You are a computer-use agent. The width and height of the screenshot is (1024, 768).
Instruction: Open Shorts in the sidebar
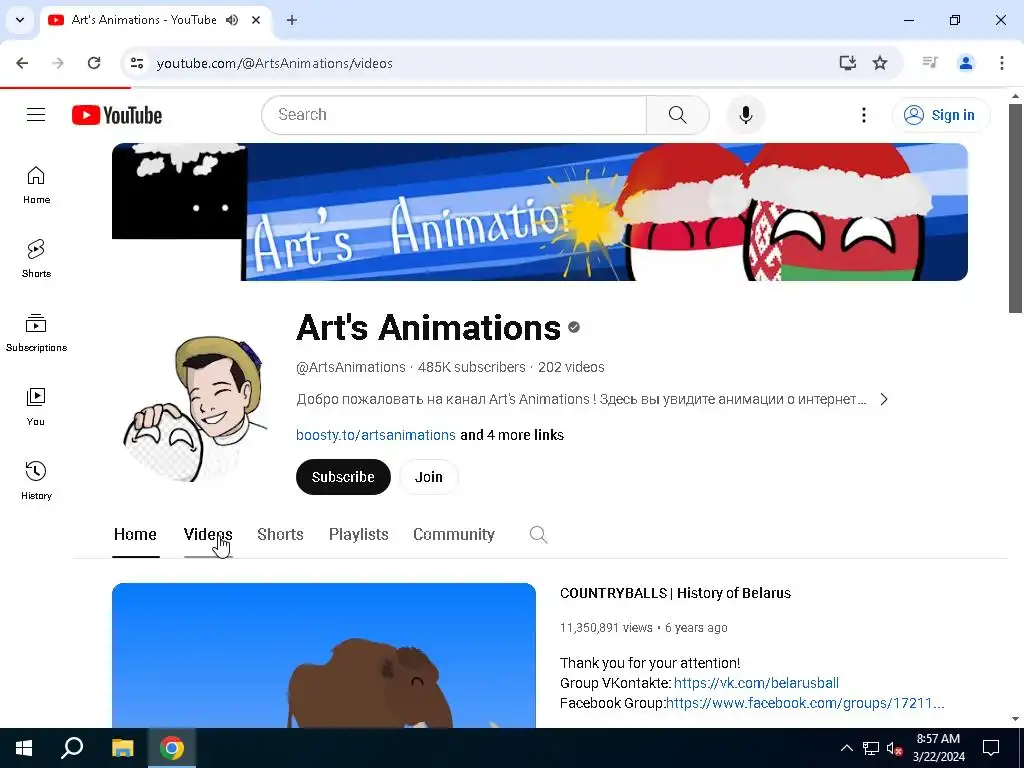(x=36, y=259)
